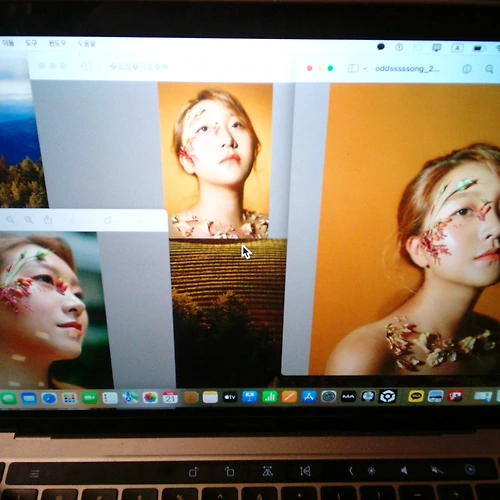Viewport: 500px width, 500px height.
Task: Click the oddsssssong_2... window title
Action: pos(407,69)
